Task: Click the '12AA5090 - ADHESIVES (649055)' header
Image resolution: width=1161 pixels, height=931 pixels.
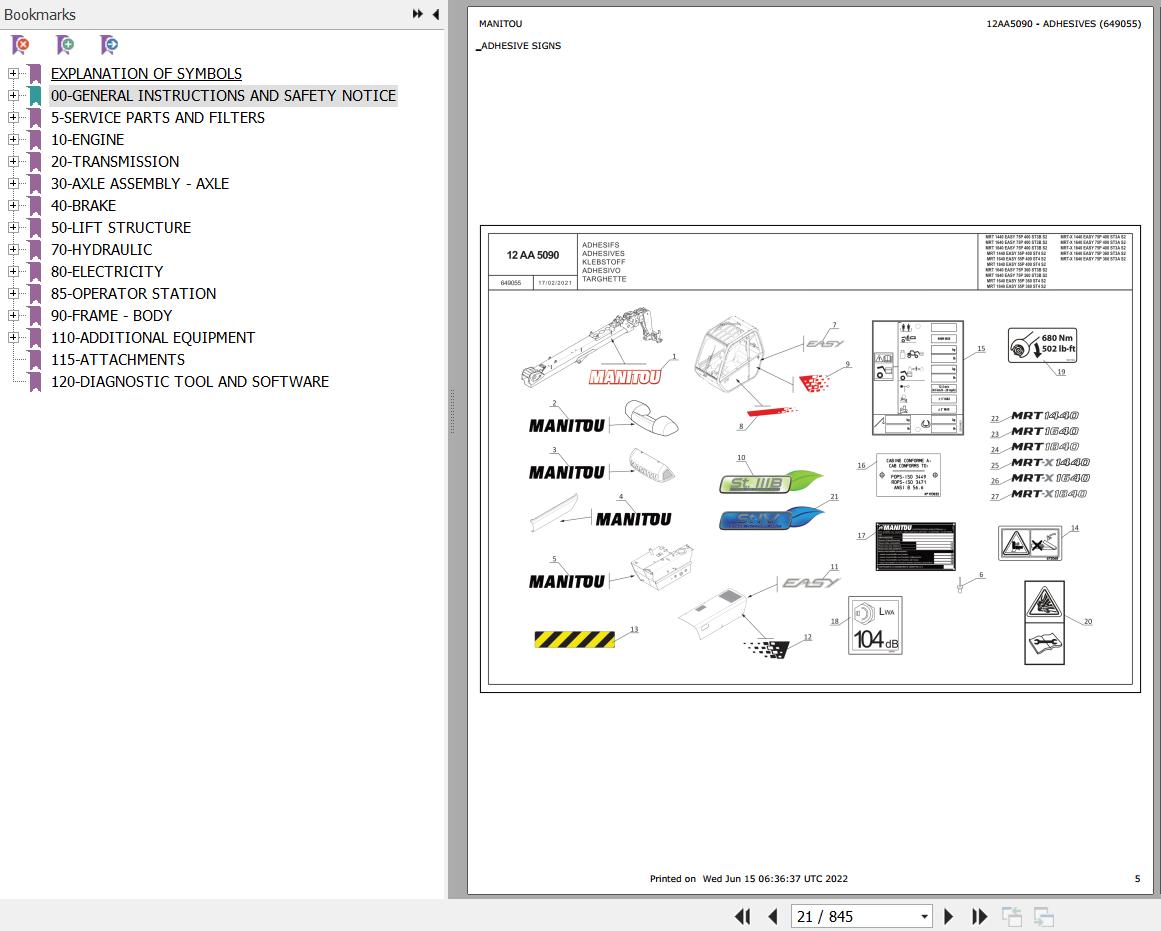Action: click(x=1063, y=24)
